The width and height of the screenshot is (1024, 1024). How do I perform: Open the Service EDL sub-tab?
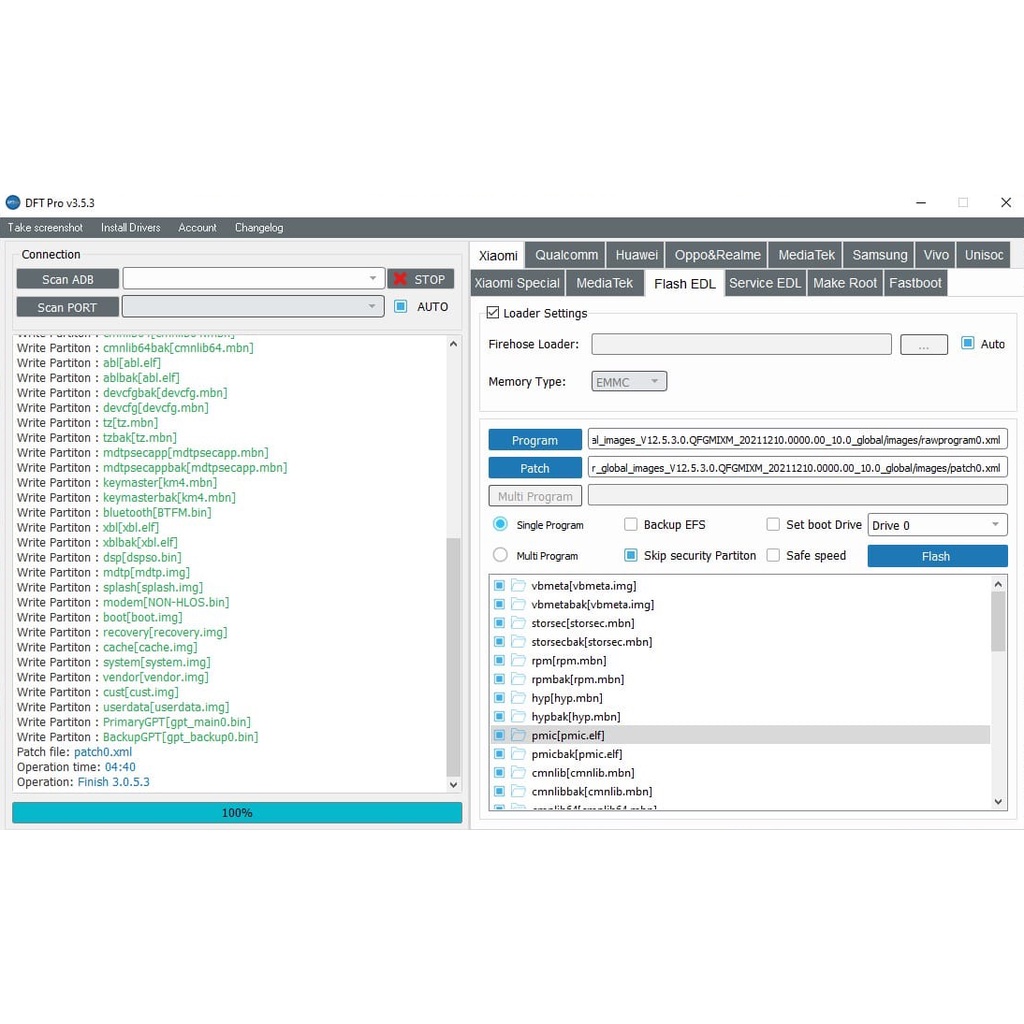pyautogui.click(x=765, y=283)
